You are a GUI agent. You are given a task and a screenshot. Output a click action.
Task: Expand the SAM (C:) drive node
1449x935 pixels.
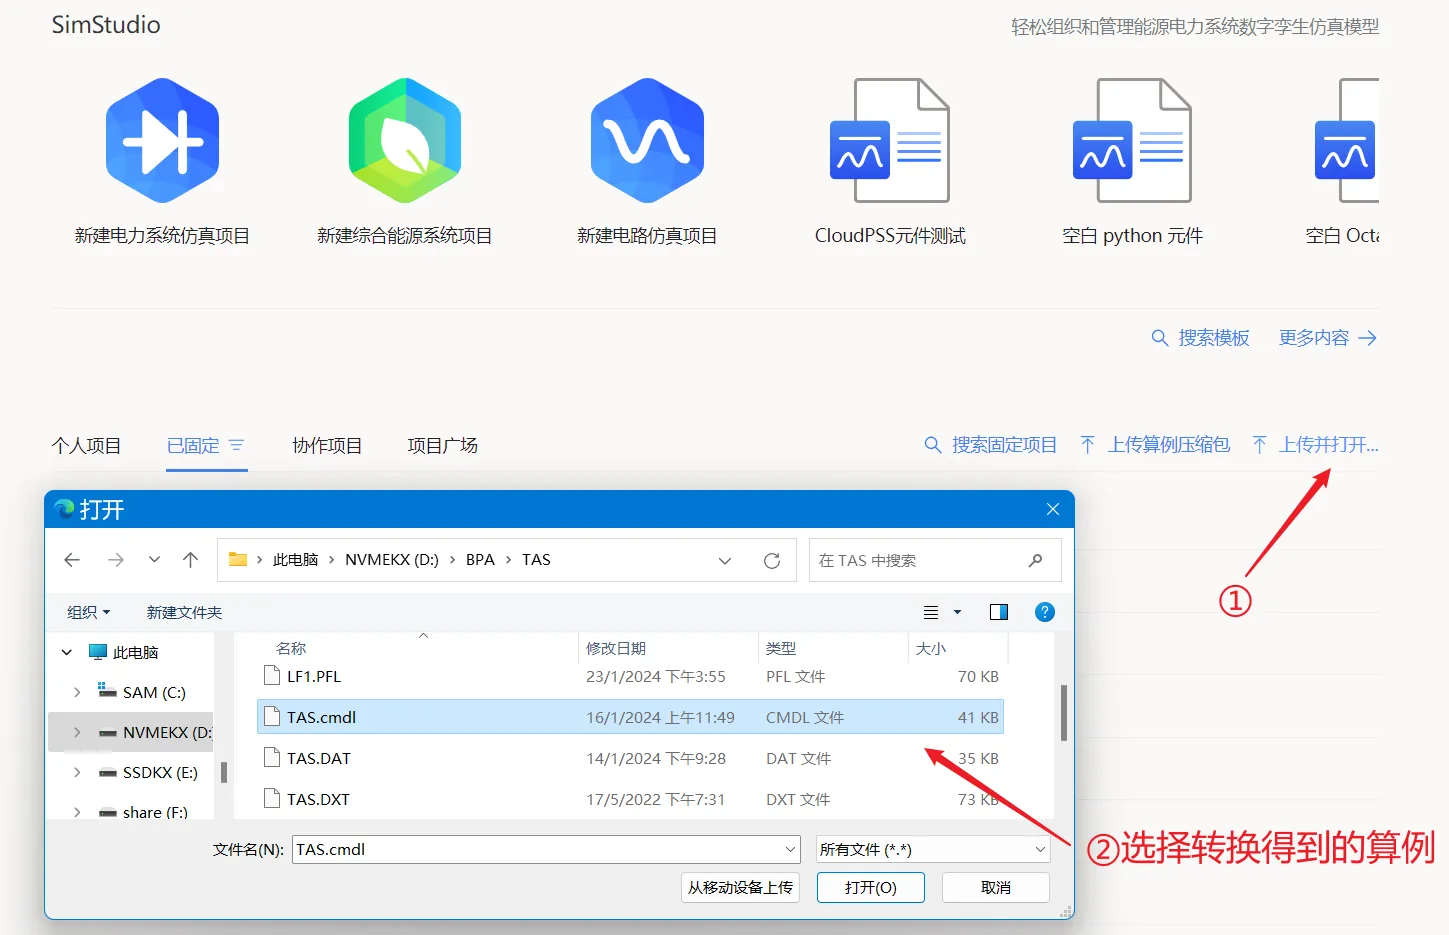77,693
